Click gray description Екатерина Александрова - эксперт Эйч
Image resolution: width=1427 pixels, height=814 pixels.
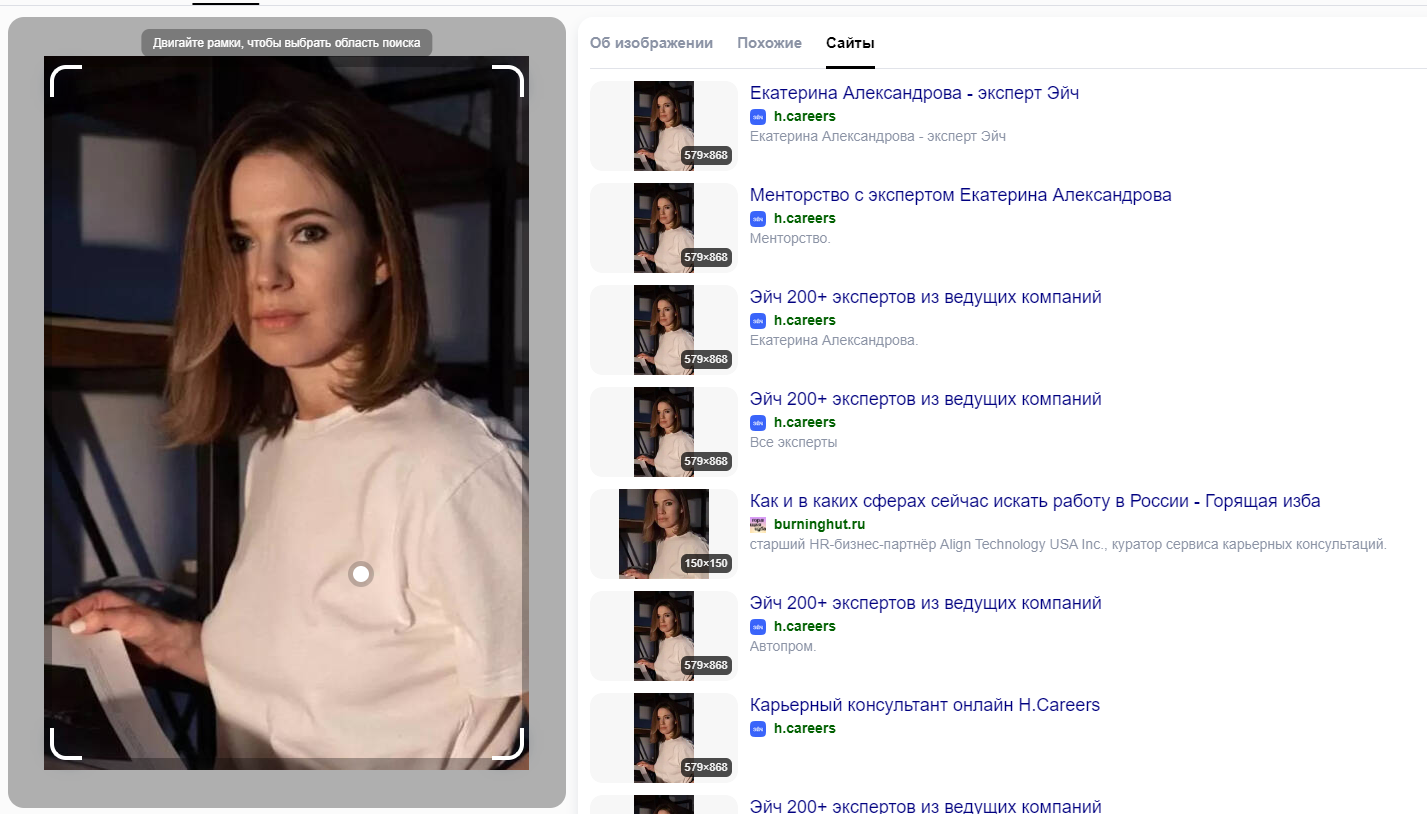pyautogui.click(x=878, y=136)
